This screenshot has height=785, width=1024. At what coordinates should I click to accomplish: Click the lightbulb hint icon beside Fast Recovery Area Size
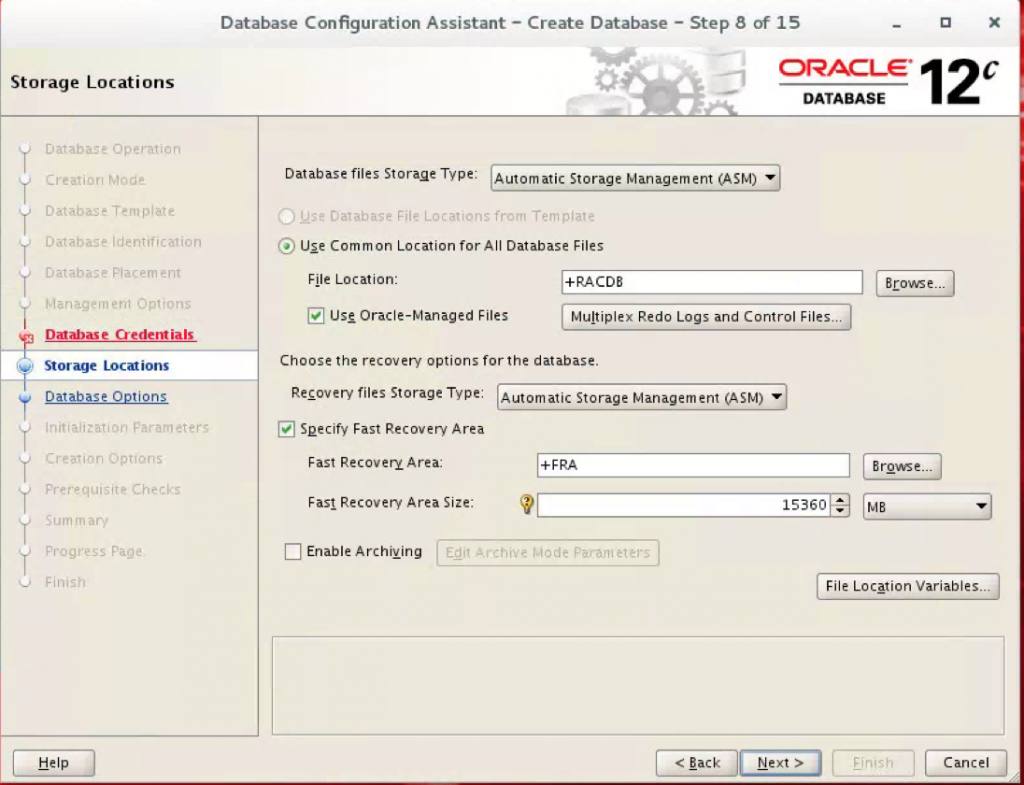[527, 505]
